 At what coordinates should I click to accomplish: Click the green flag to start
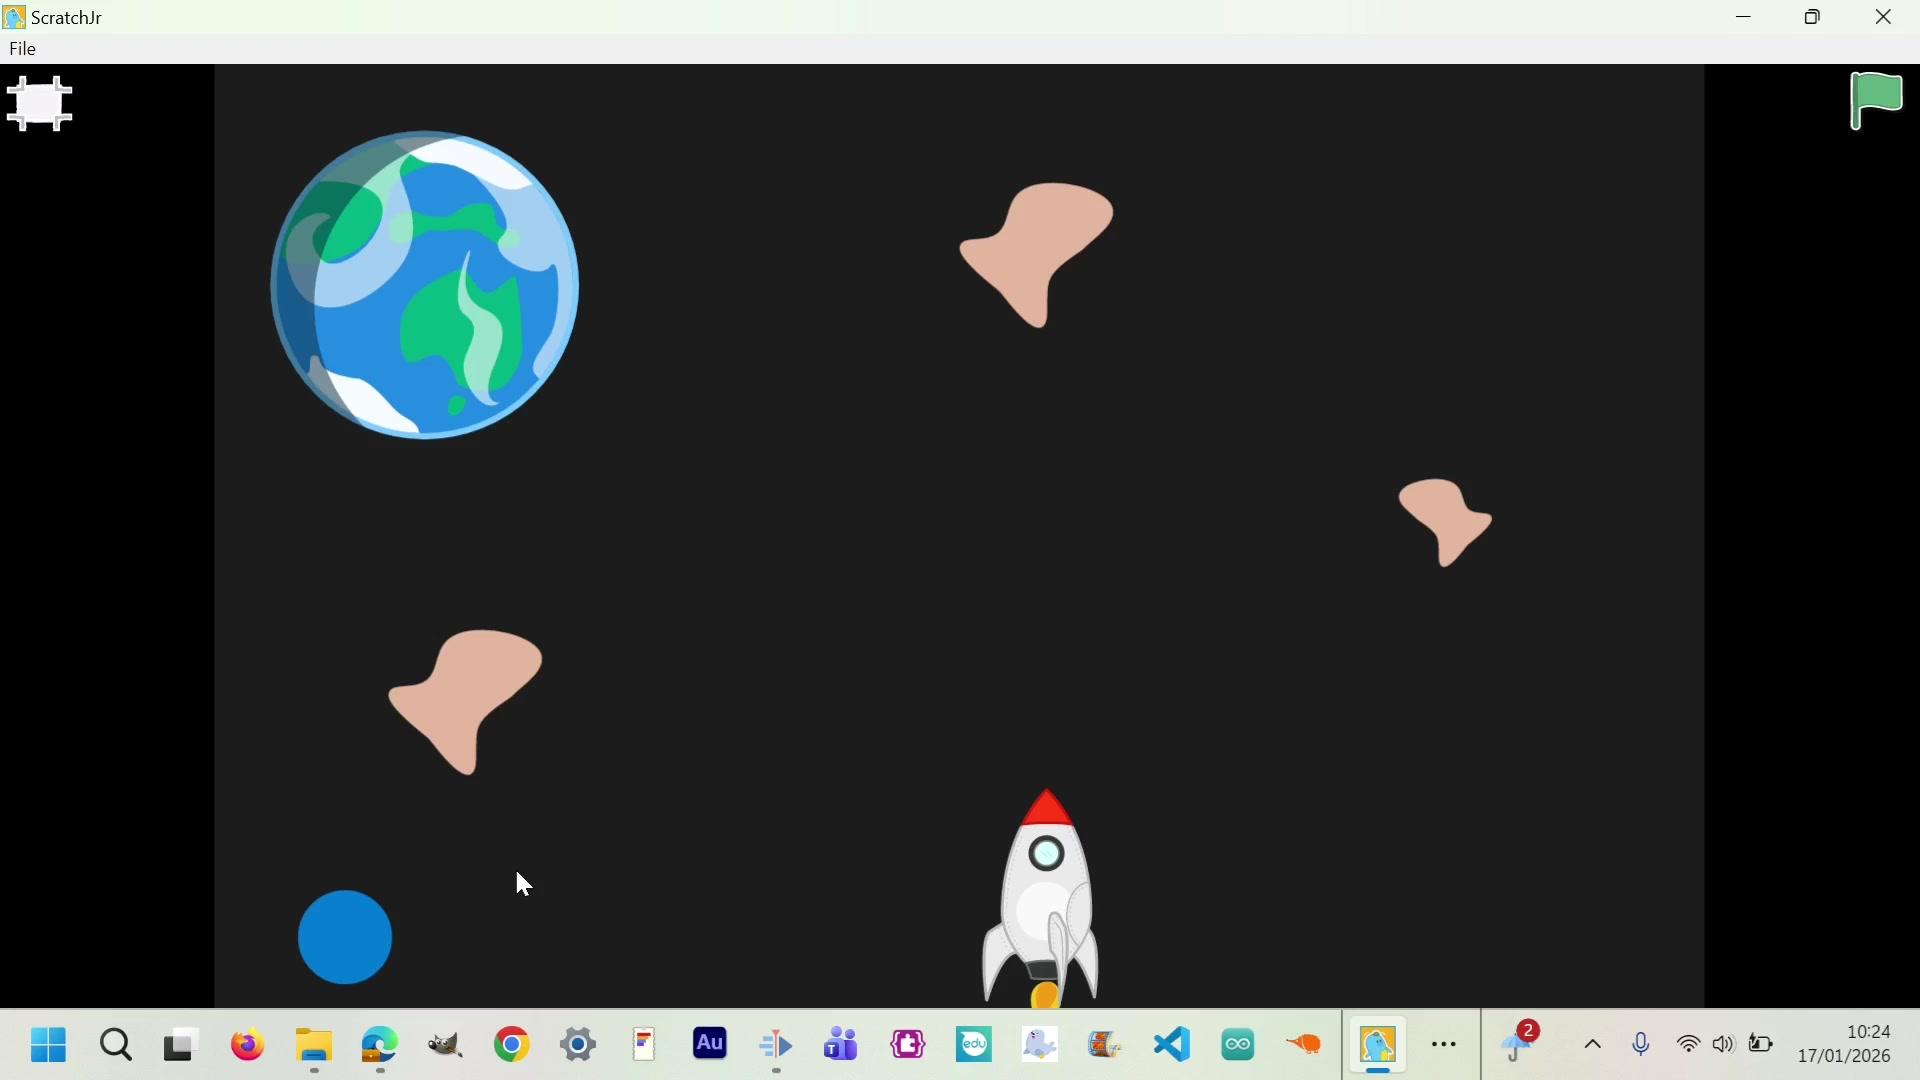pyautogui.click(x=1878, y=101)
